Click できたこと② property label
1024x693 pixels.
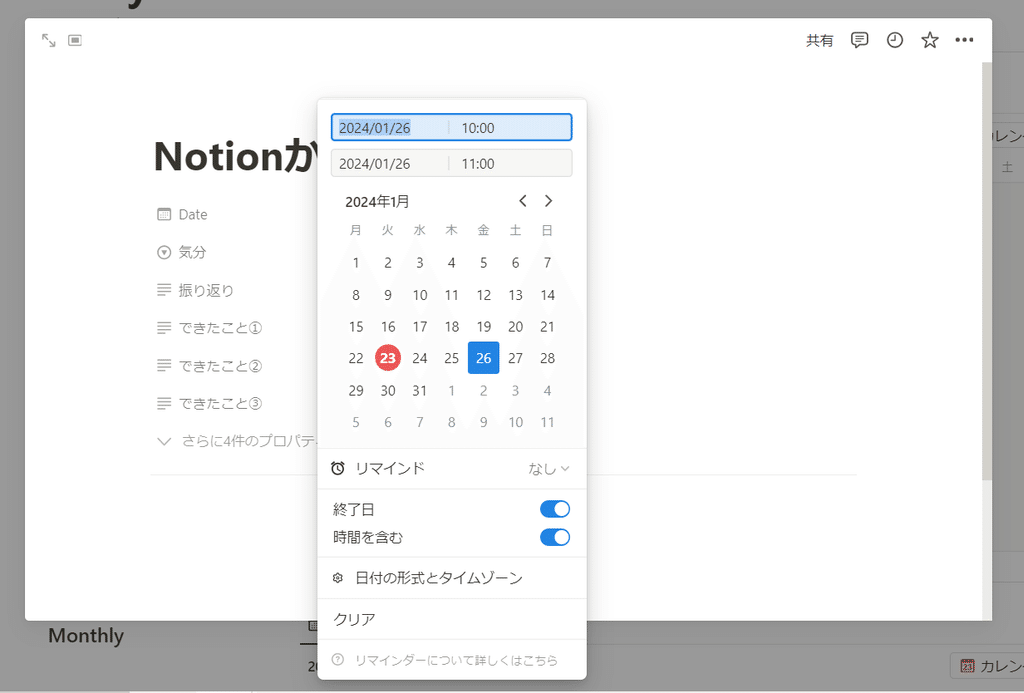(220, 366)
